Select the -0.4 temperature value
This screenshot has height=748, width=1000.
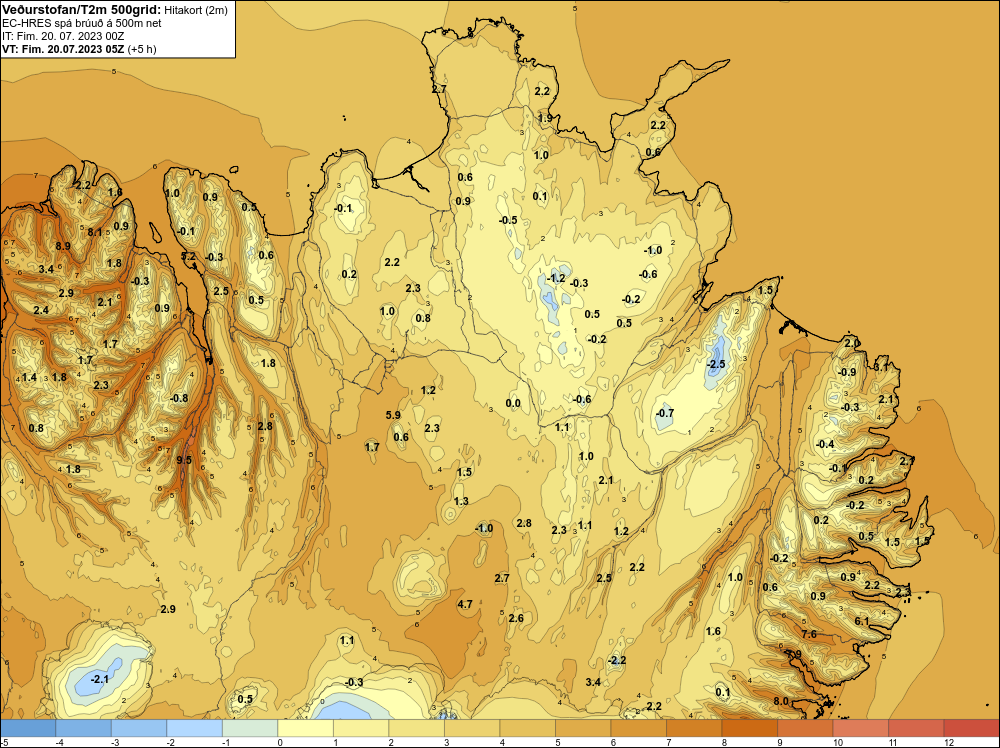pos(825,444)
